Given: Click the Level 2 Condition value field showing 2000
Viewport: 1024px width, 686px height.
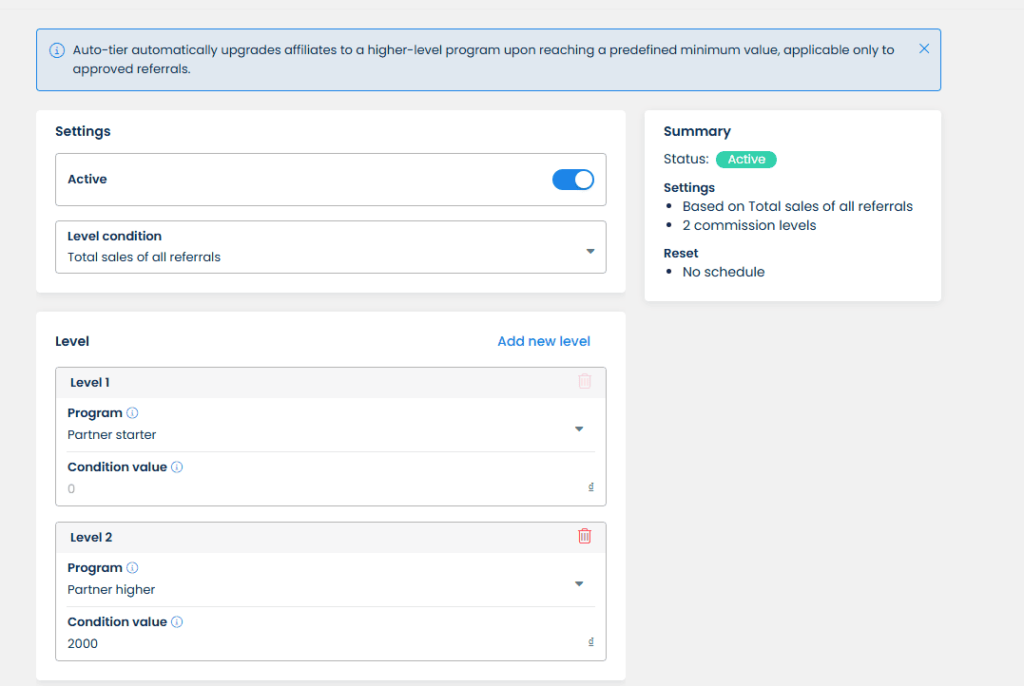Looking at the screenshot, I should pyautogui.click(x=320, y=644).
